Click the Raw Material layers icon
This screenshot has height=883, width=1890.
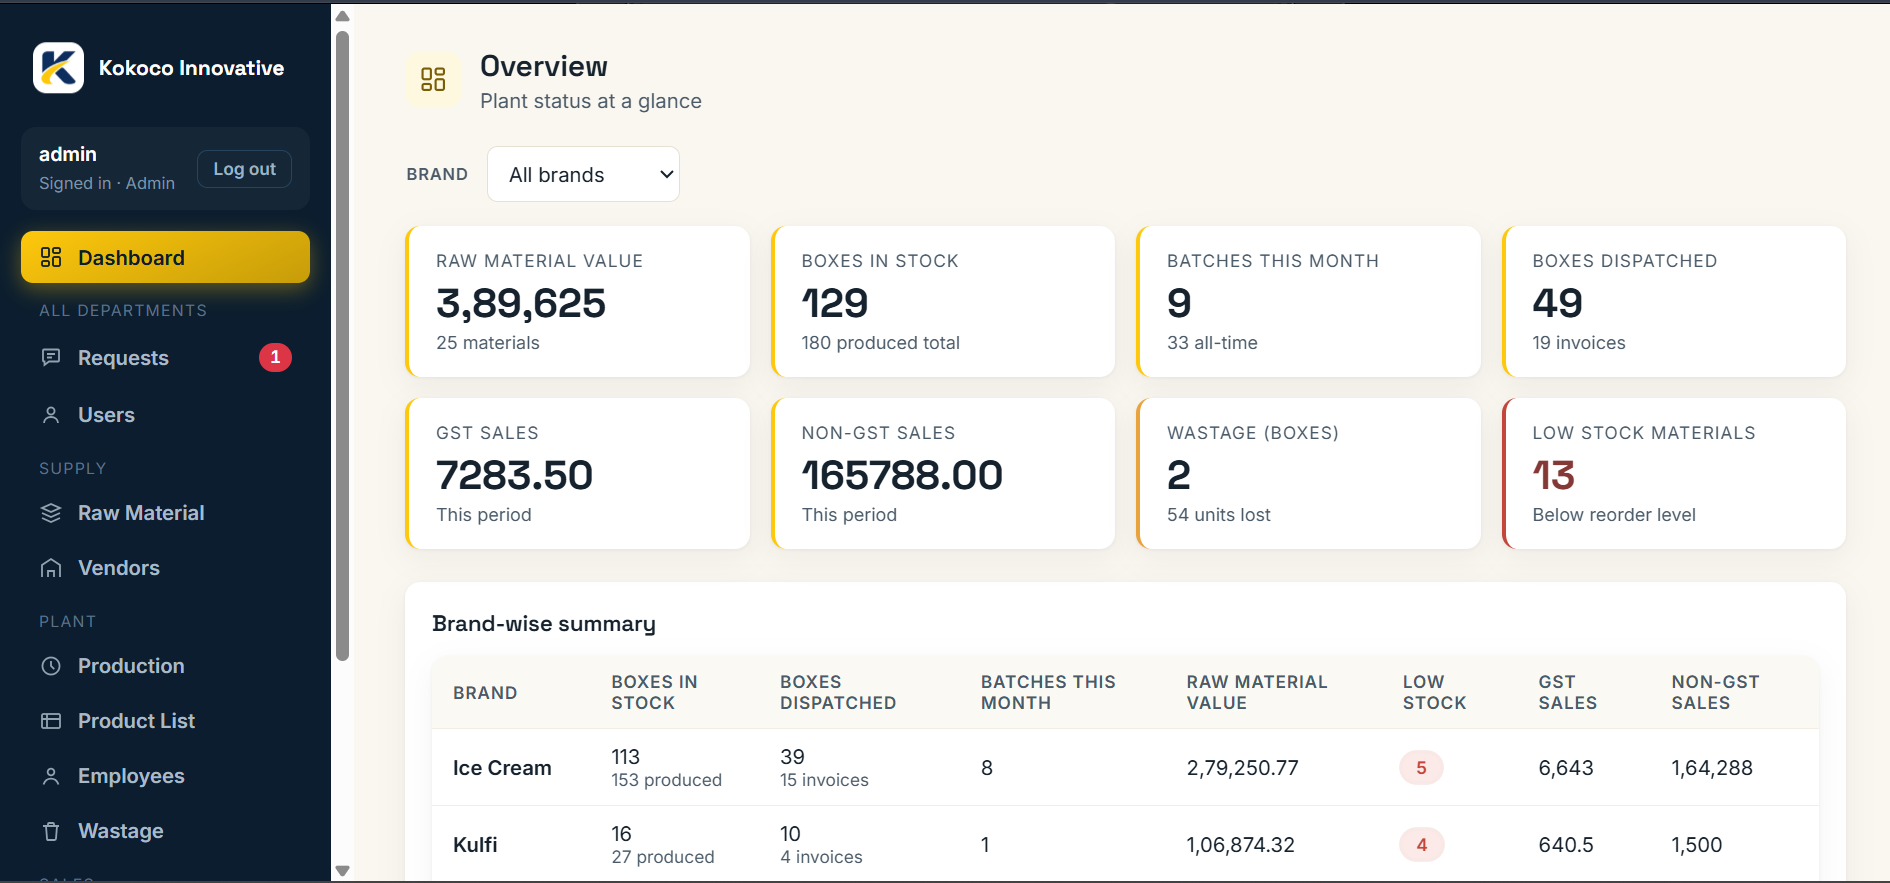51,513
